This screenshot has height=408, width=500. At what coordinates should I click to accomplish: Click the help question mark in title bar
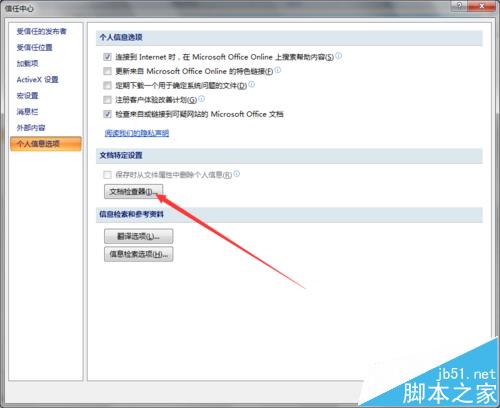coord(459,6)
